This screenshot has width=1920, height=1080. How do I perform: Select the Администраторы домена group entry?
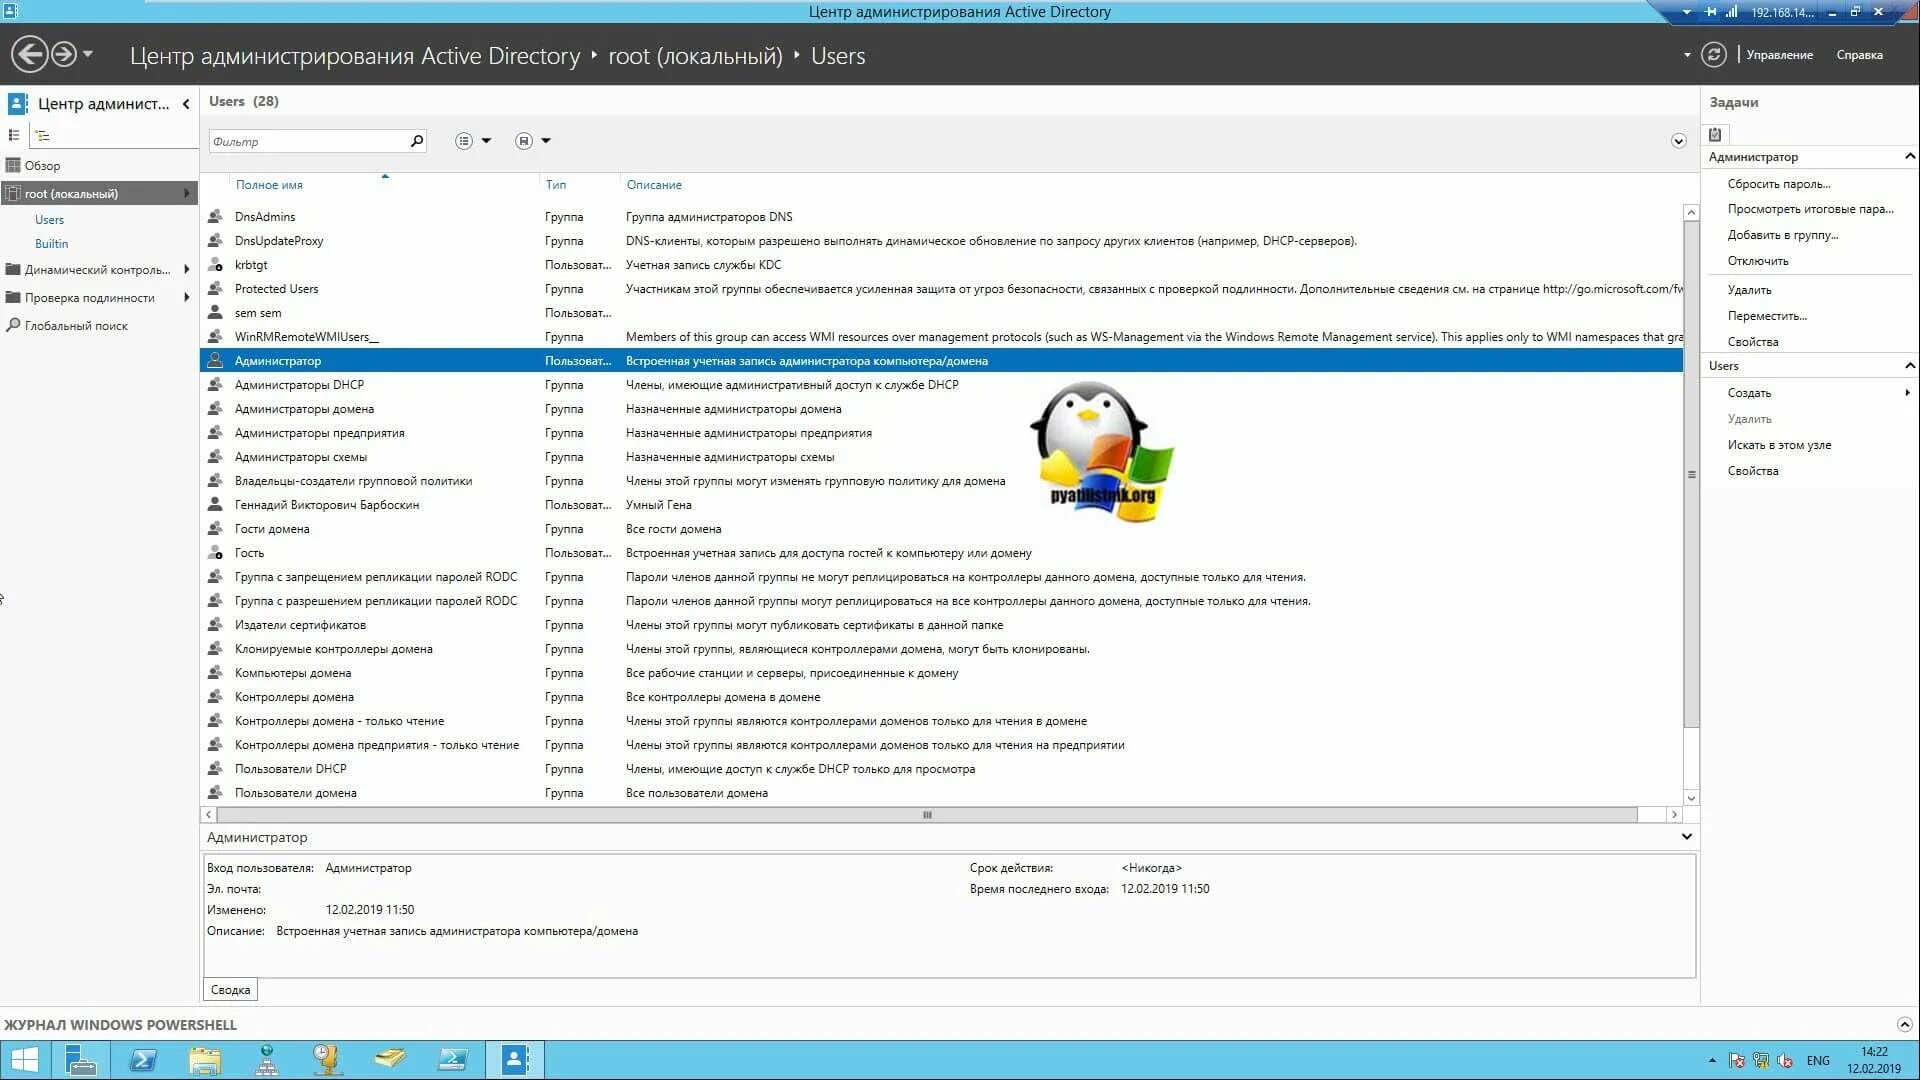pos(303,409)
